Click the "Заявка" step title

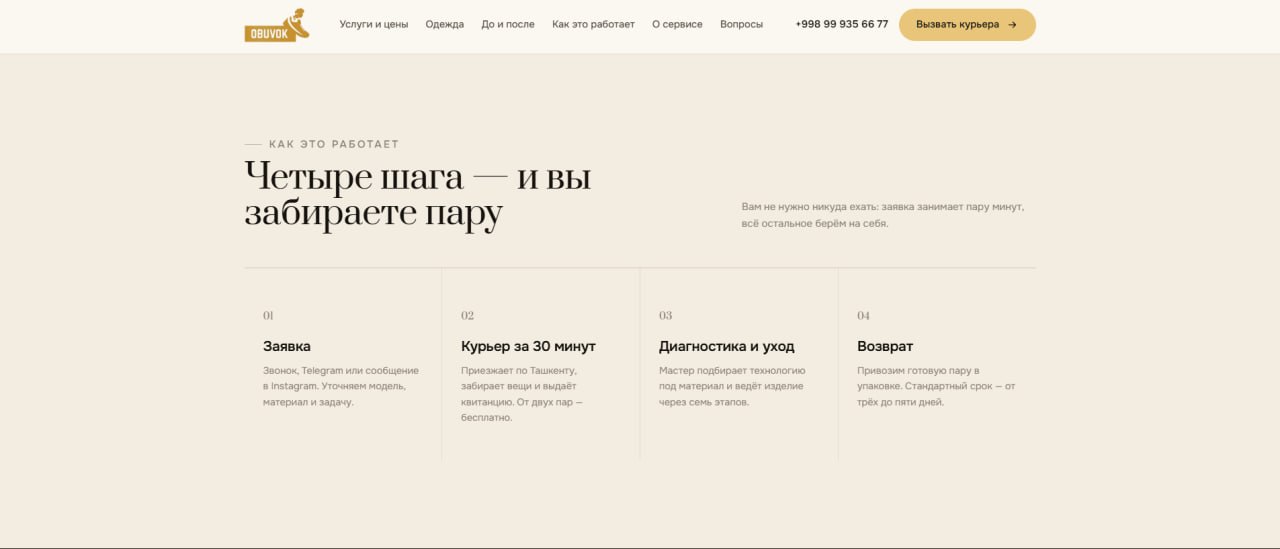click(x=287, y=346)
